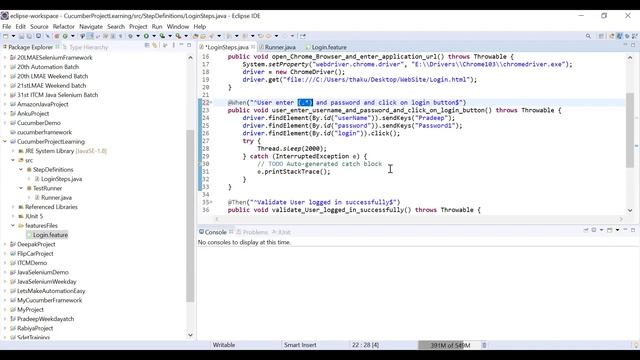Maximize the Console panel
This screenshot has width=640, height=360.
pos(633,230)
